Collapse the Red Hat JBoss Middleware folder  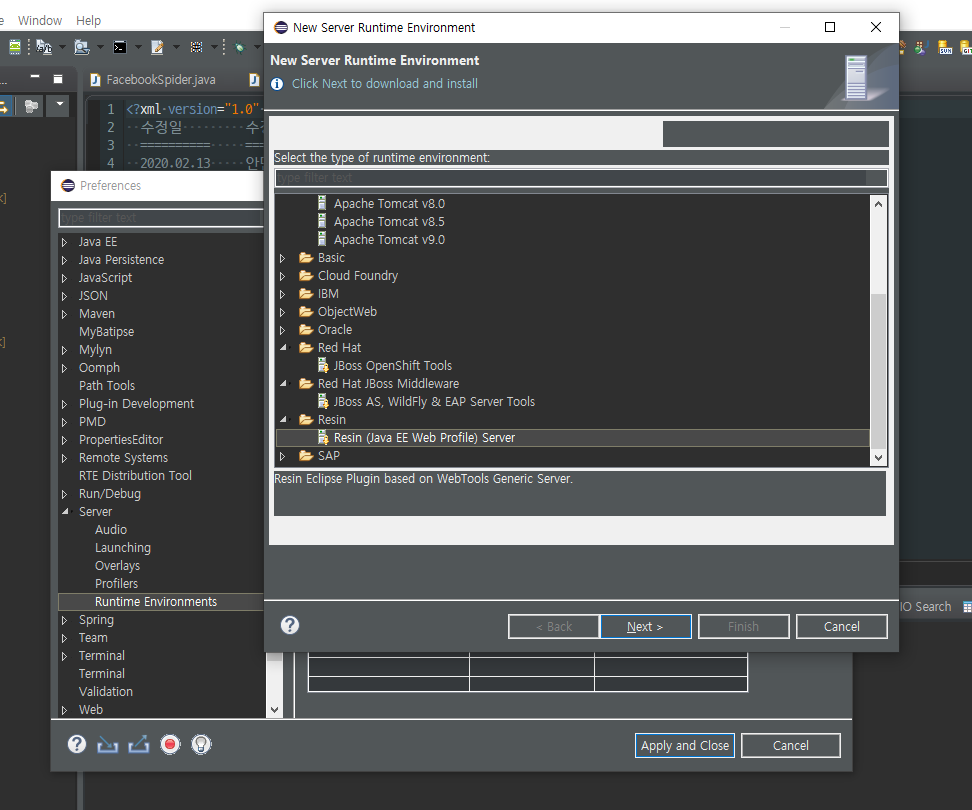(283, 384)
